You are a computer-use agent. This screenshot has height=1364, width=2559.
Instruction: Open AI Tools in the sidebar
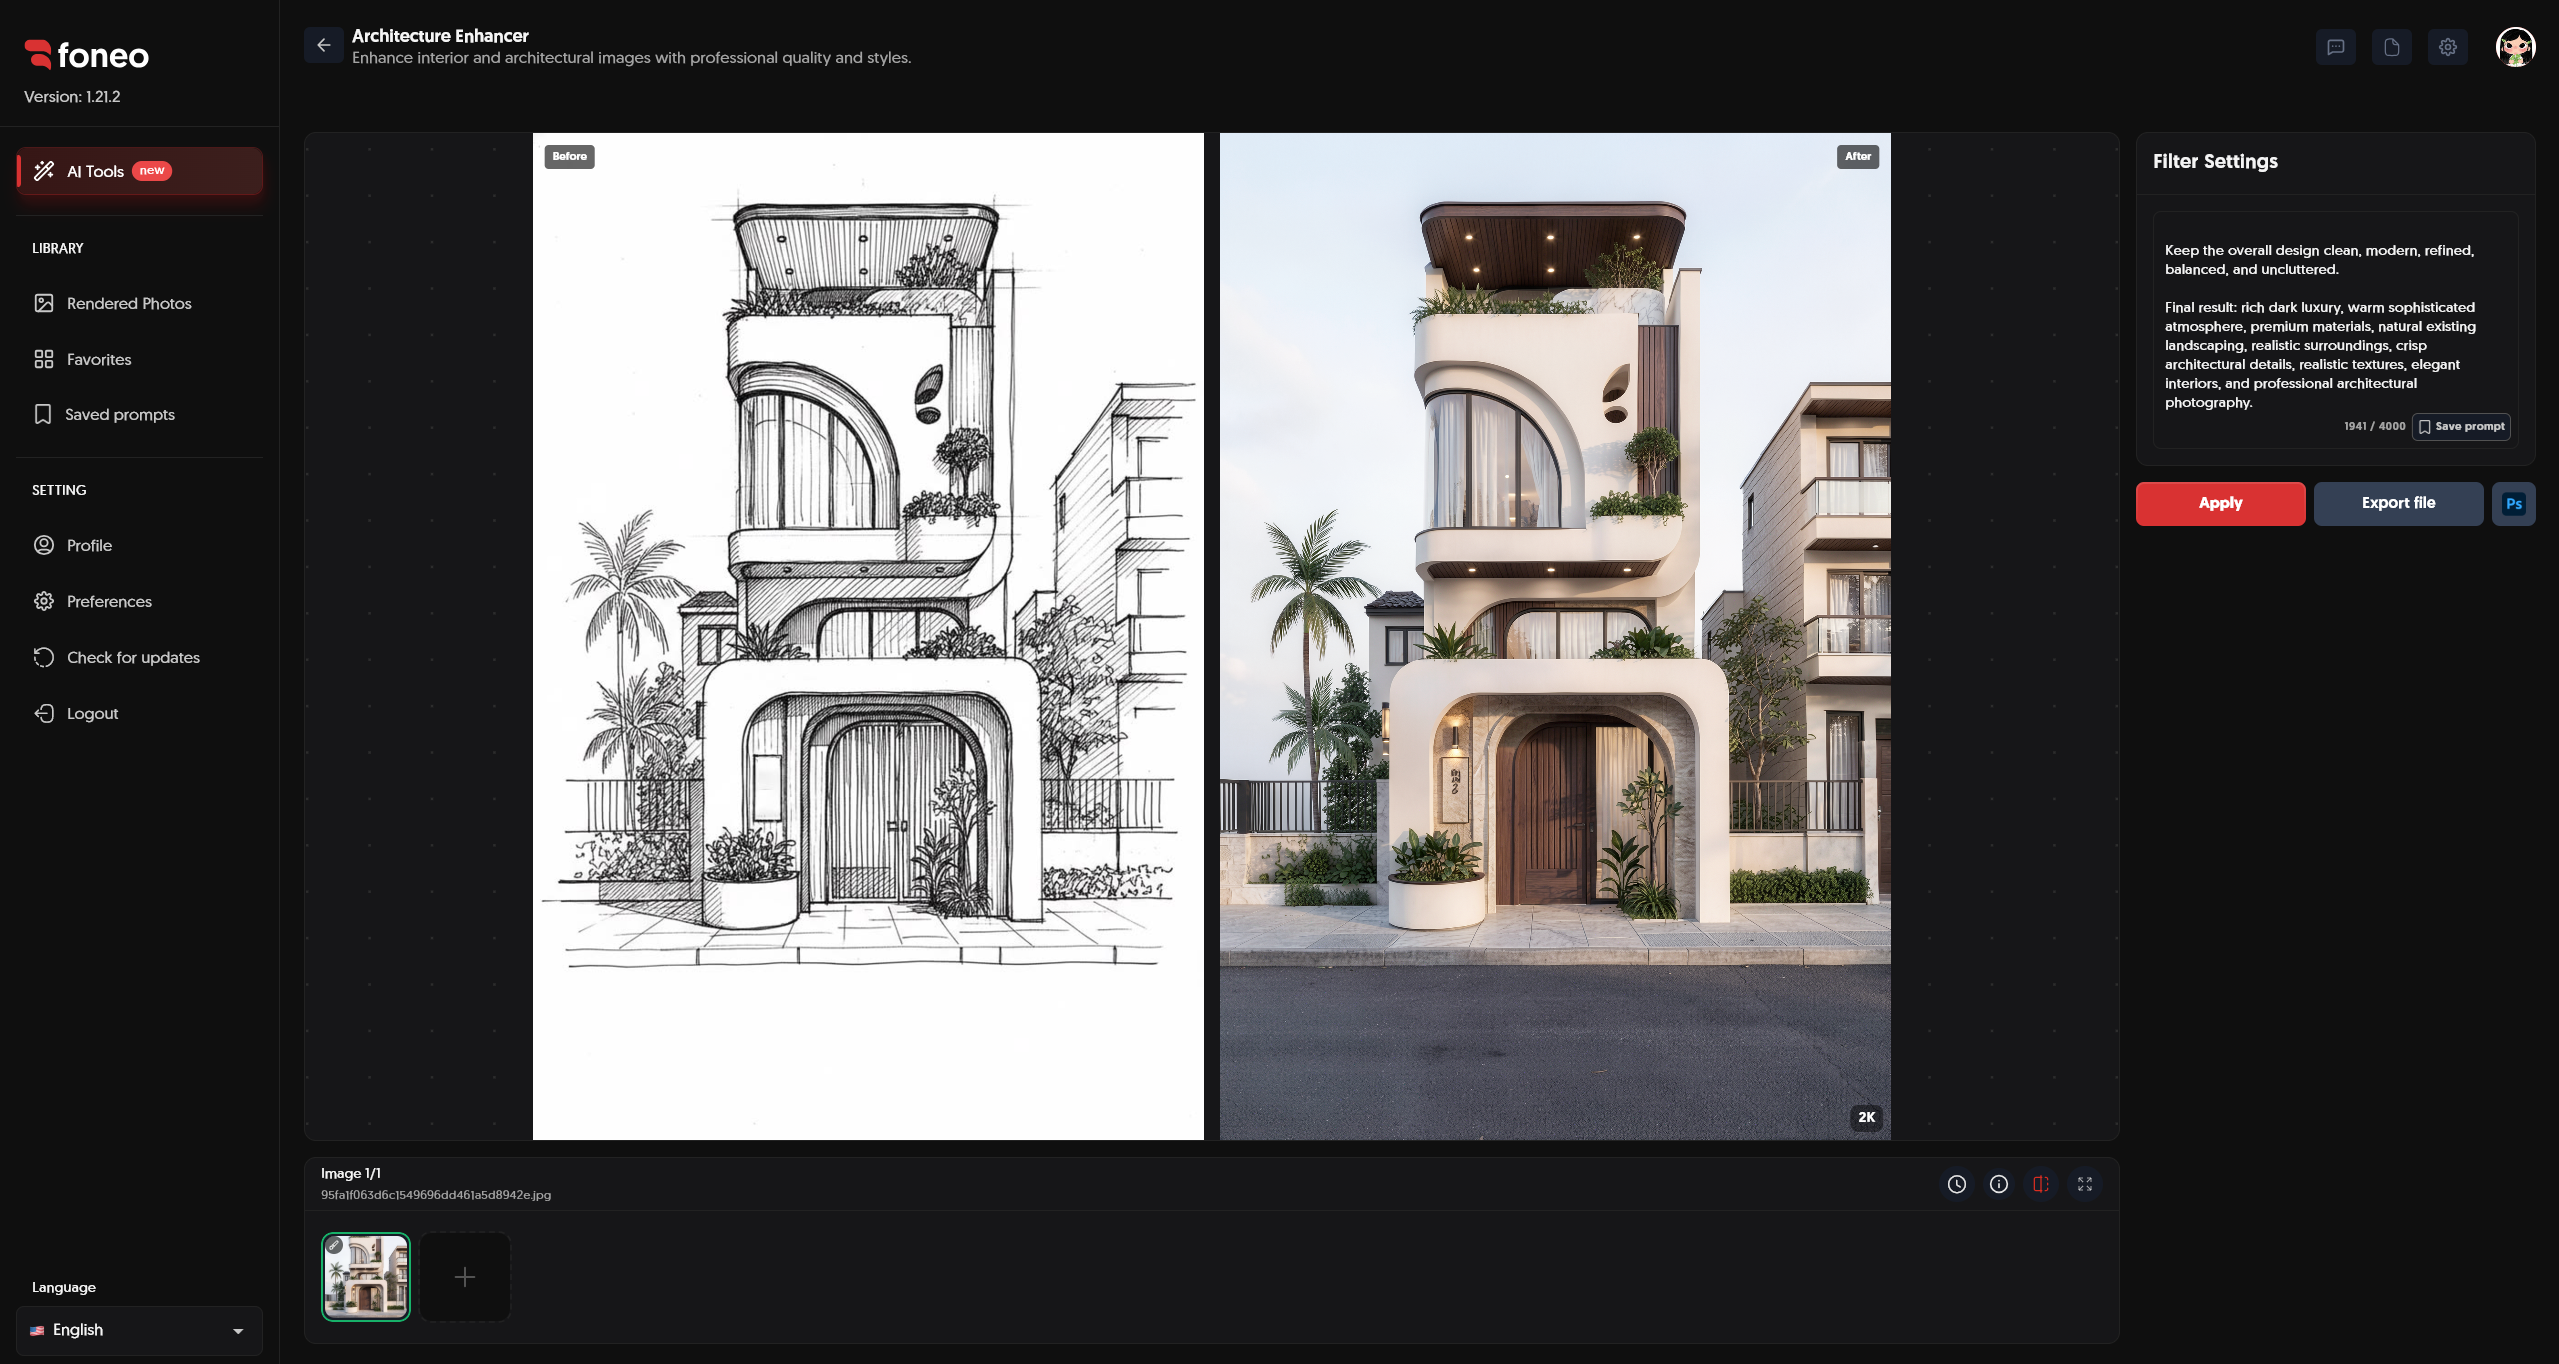140,171
